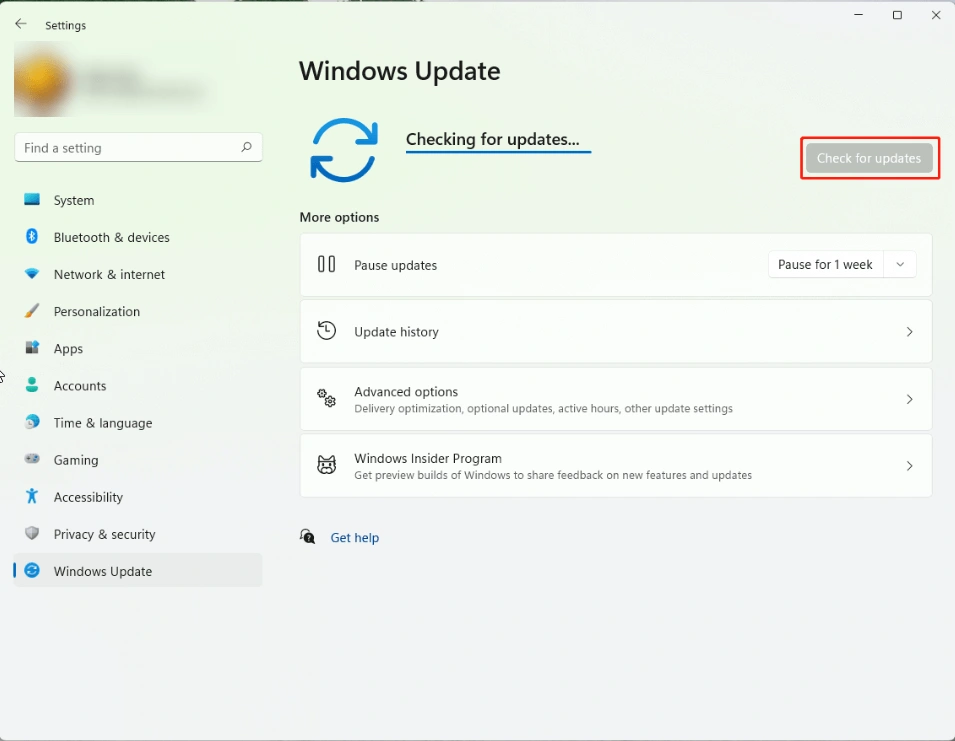Open the Apps settings category
Viewport: 955px width, 741px height.
[x=68, y=349]
